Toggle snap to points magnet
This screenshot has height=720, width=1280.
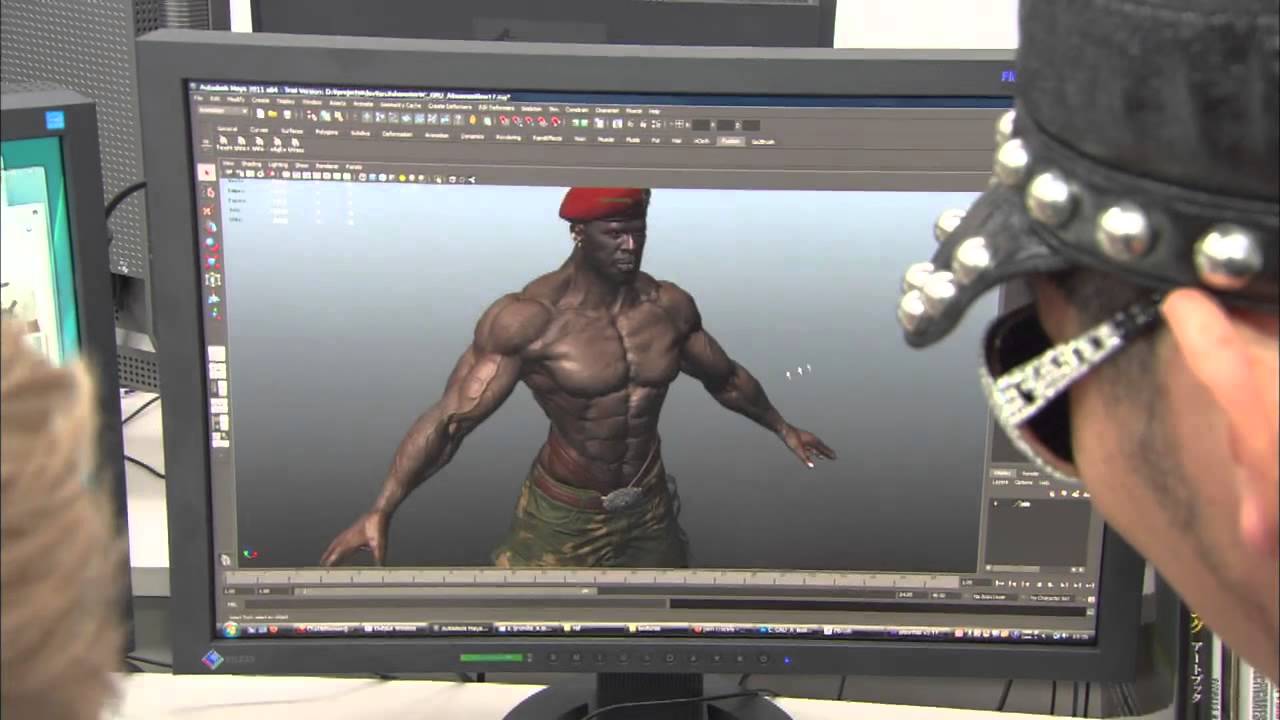pos(529,121)
